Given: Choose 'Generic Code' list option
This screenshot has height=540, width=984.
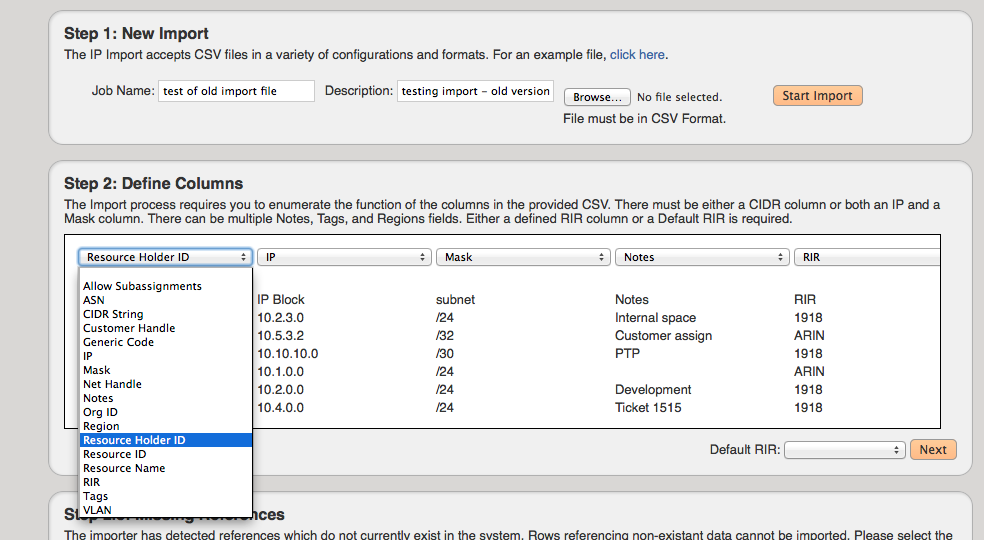Looking at the screenshot, I should point(118,342).
